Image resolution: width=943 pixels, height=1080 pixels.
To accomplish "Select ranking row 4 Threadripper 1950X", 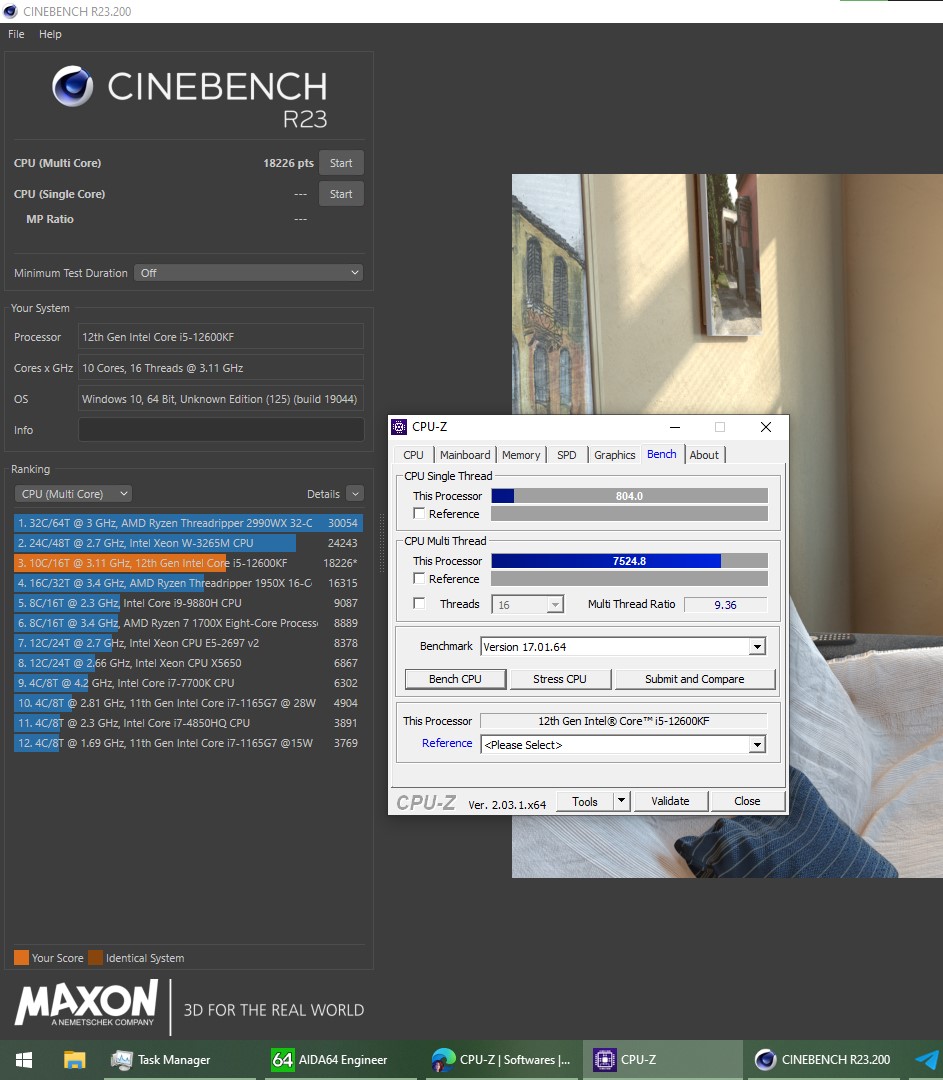I will click(x=188, y=583).
